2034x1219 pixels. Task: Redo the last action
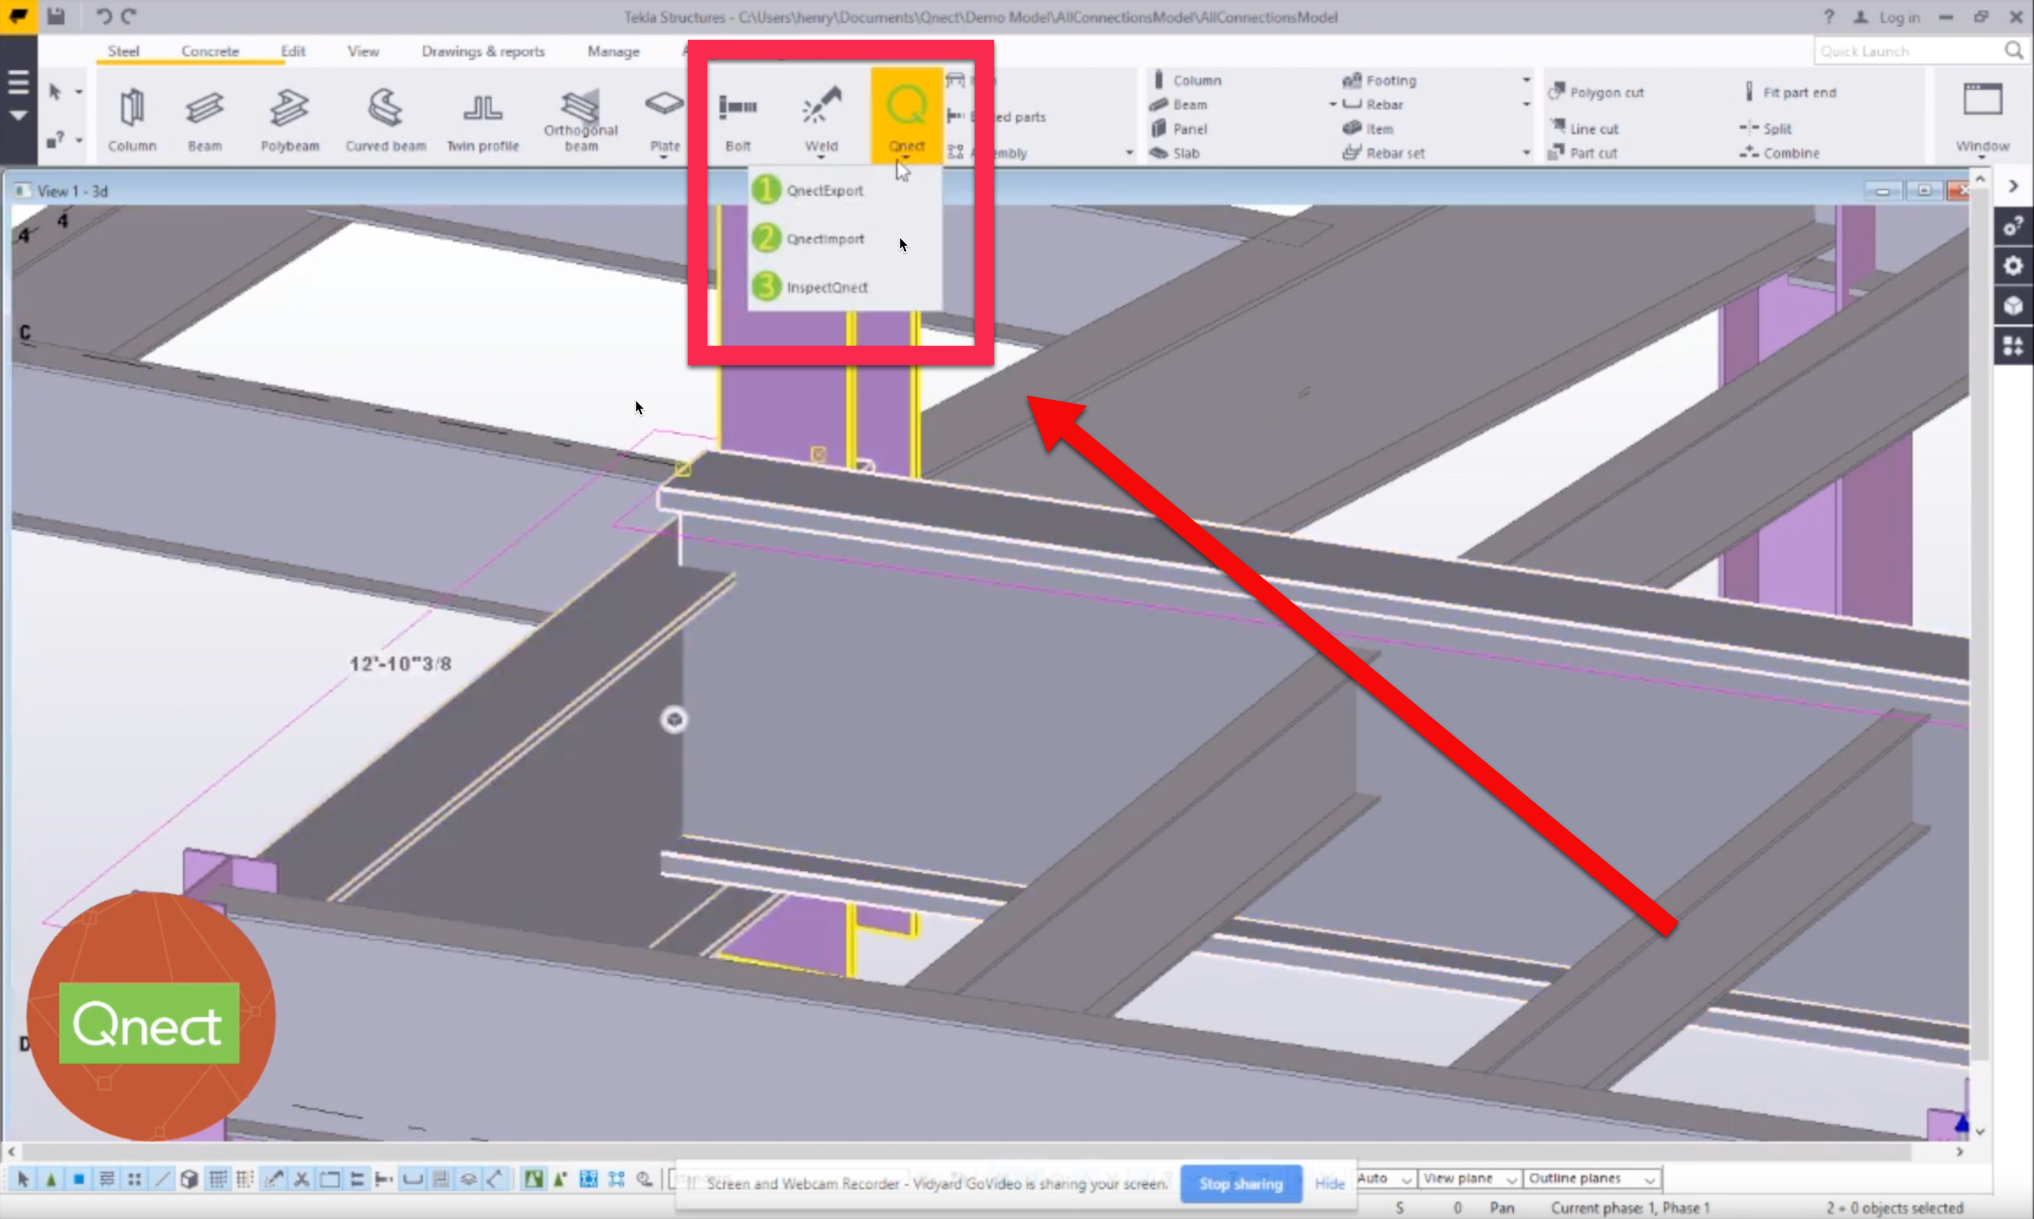[x=129, y=16]
